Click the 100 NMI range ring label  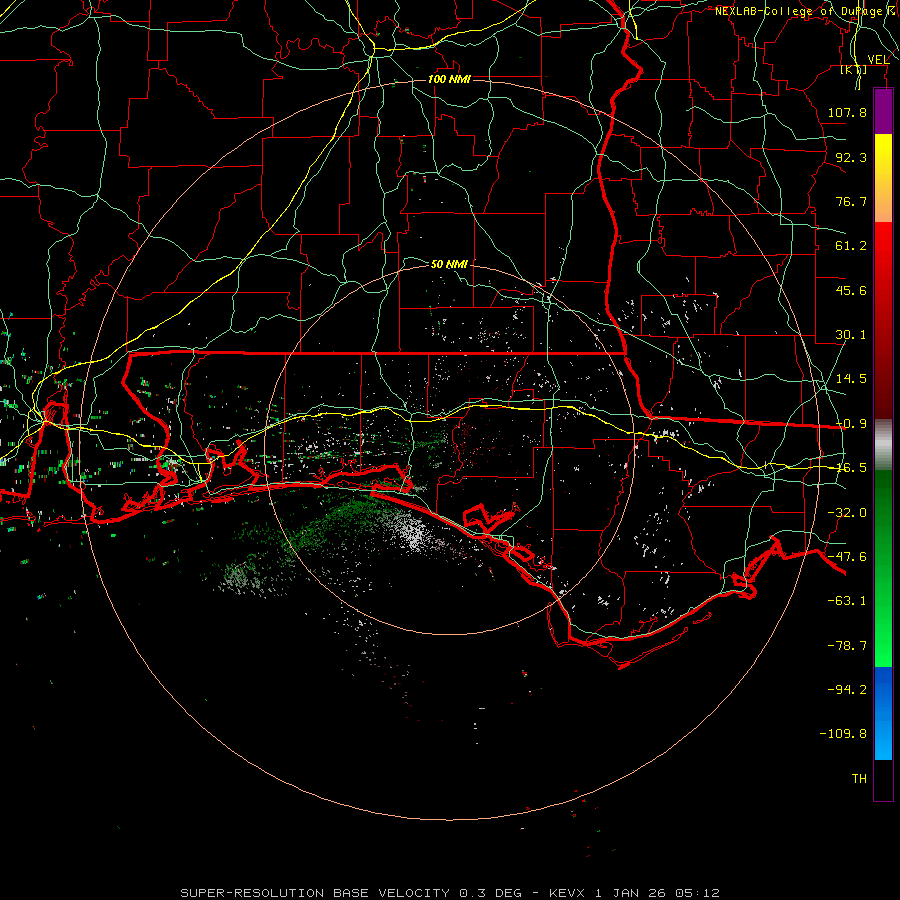point(449,79)
